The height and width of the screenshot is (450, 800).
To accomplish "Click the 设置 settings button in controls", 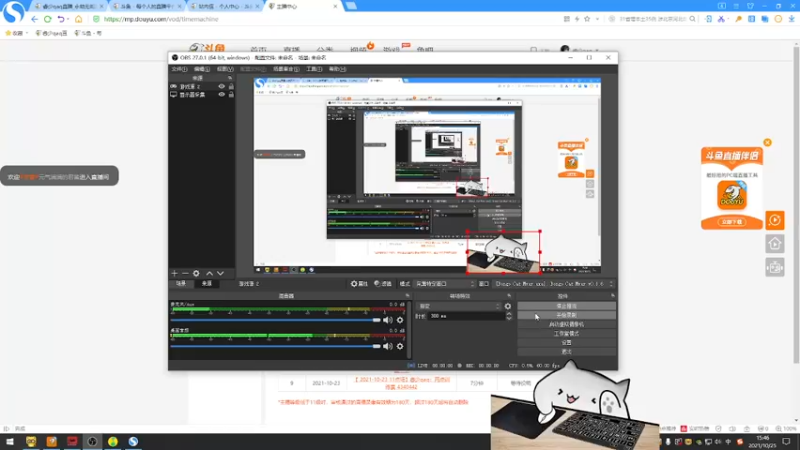I will tap(566, 343).
